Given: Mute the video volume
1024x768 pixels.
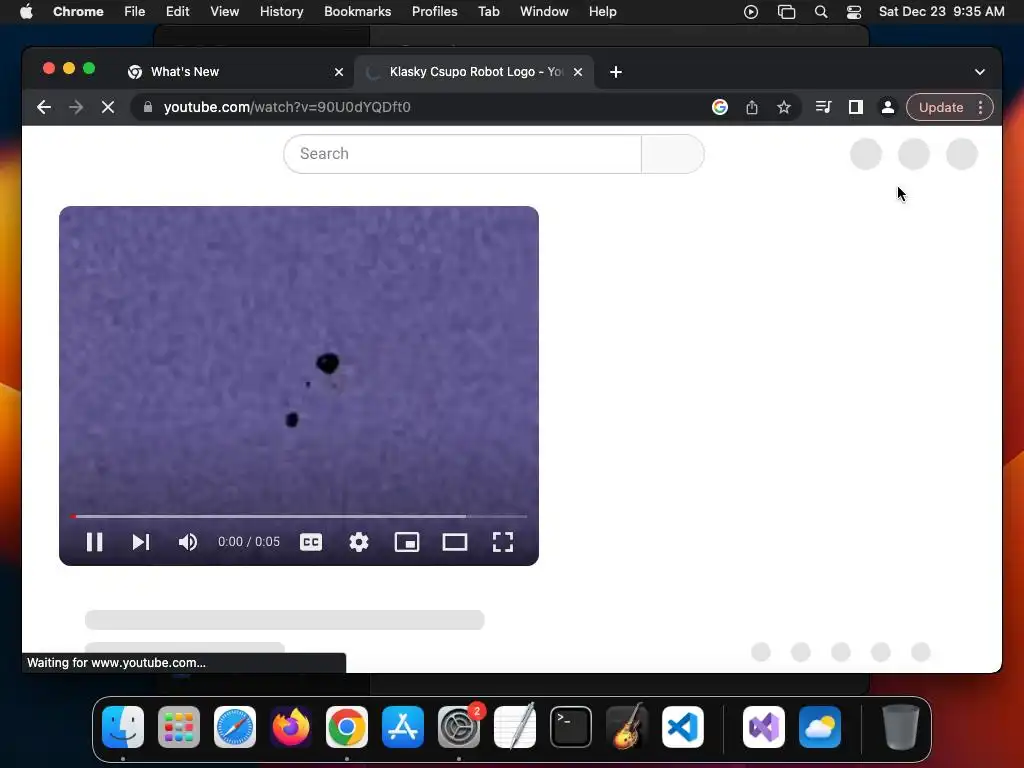Looking at the screenshot, I should tap(187, 542).
